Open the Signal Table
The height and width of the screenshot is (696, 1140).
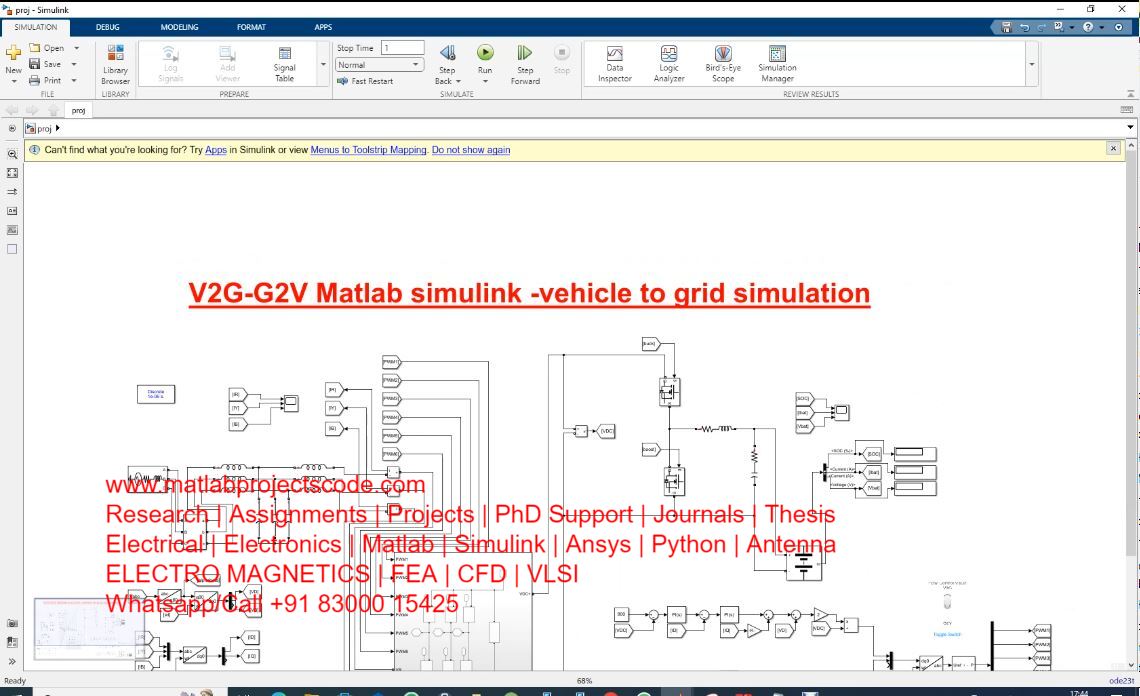click(285, 62)
